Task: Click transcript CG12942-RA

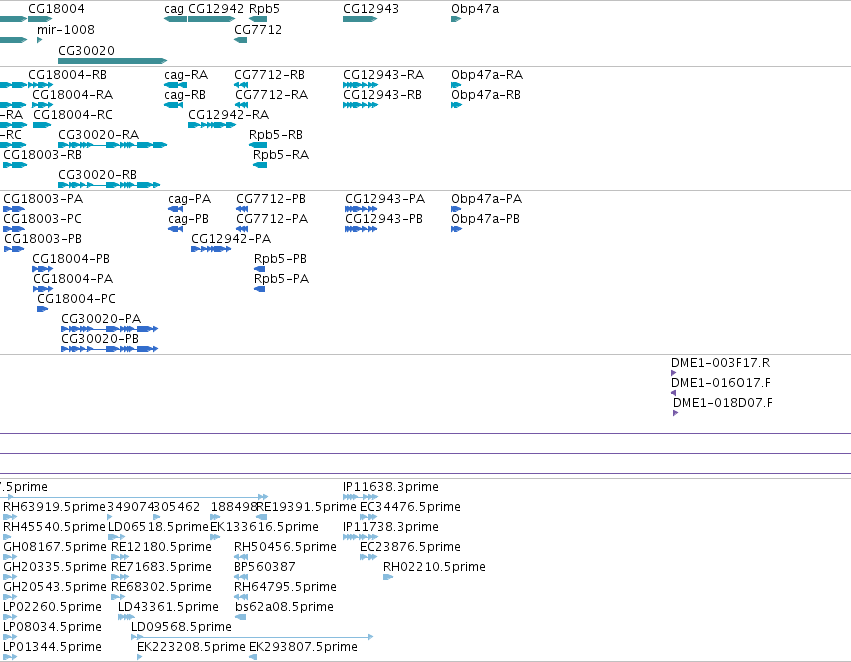Action: (x=228, y=115)
